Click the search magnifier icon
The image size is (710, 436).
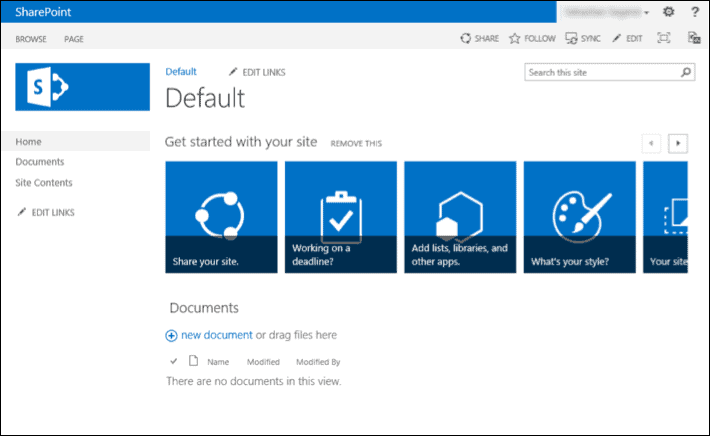pyautogui.click(x=686, y=72)
